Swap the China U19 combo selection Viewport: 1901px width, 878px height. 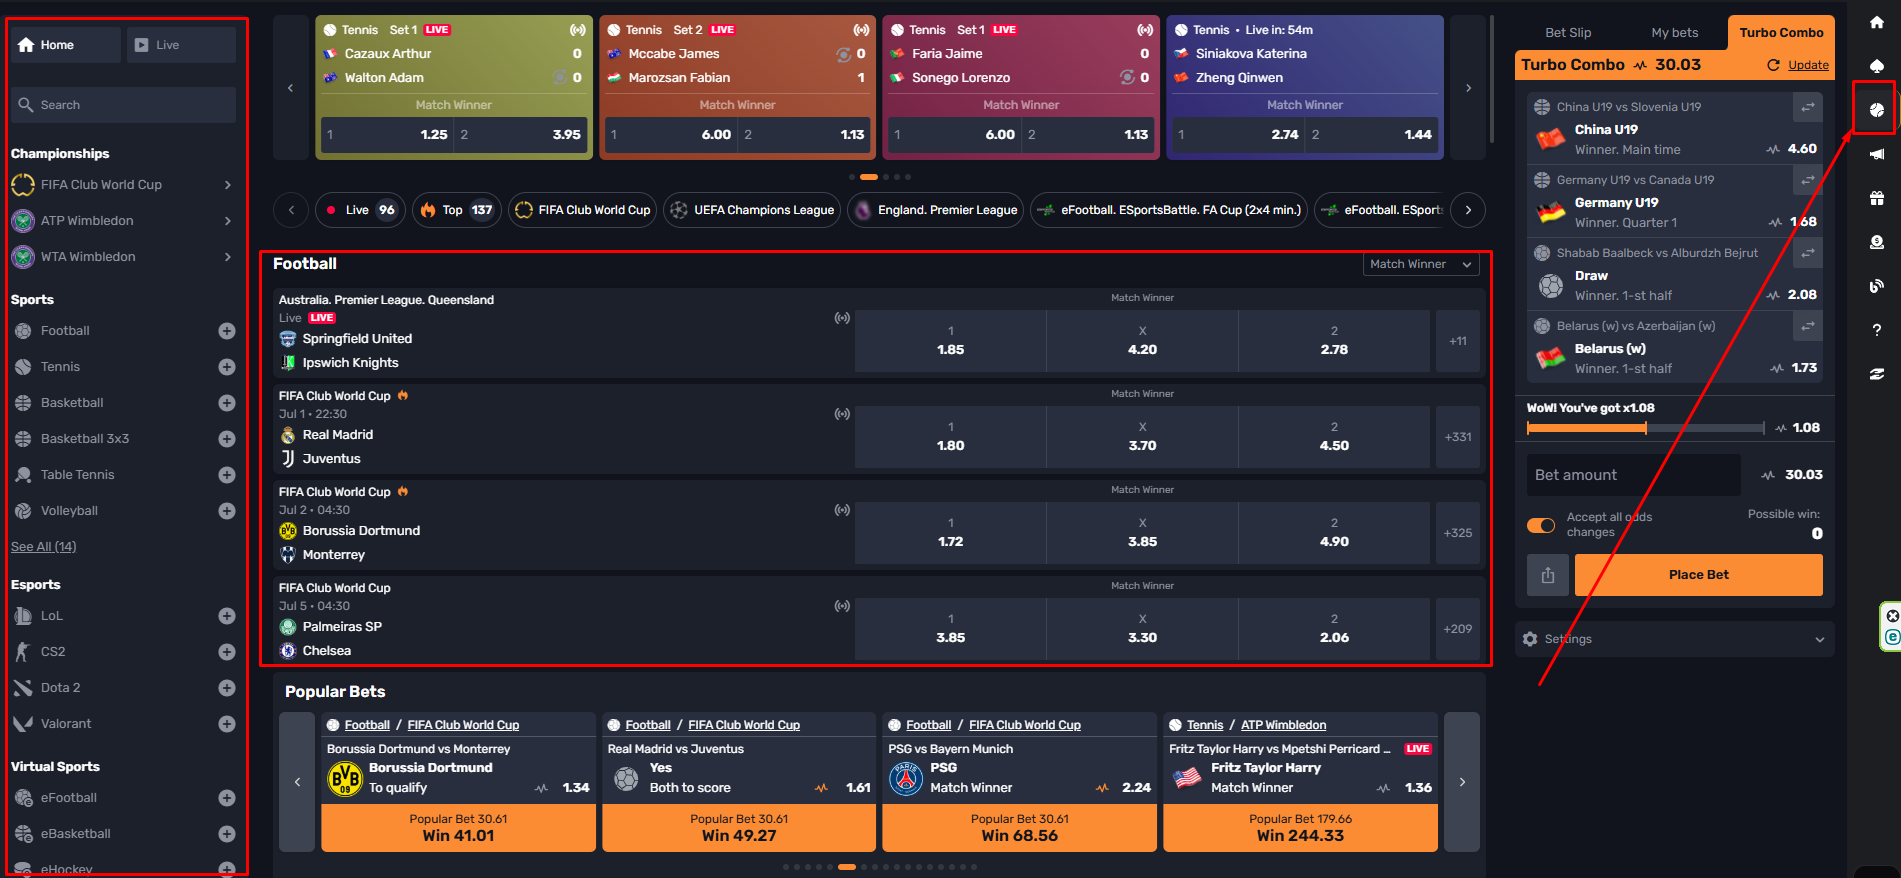point(1807,107)
